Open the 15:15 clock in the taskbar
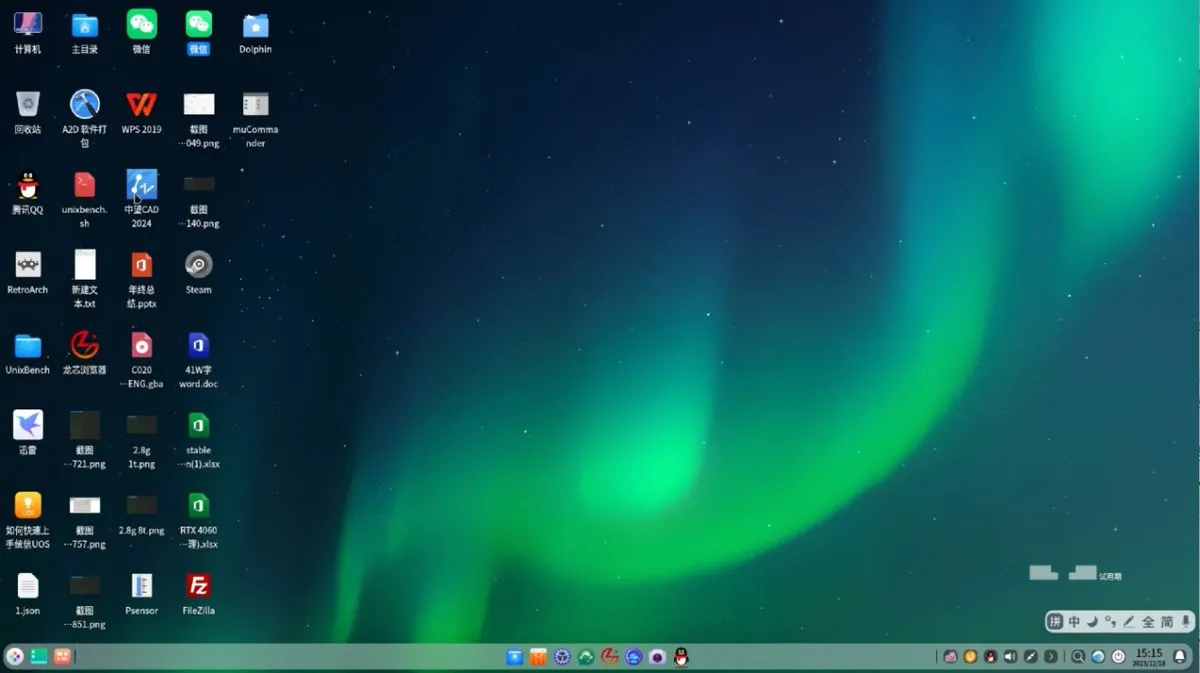 1148,657
